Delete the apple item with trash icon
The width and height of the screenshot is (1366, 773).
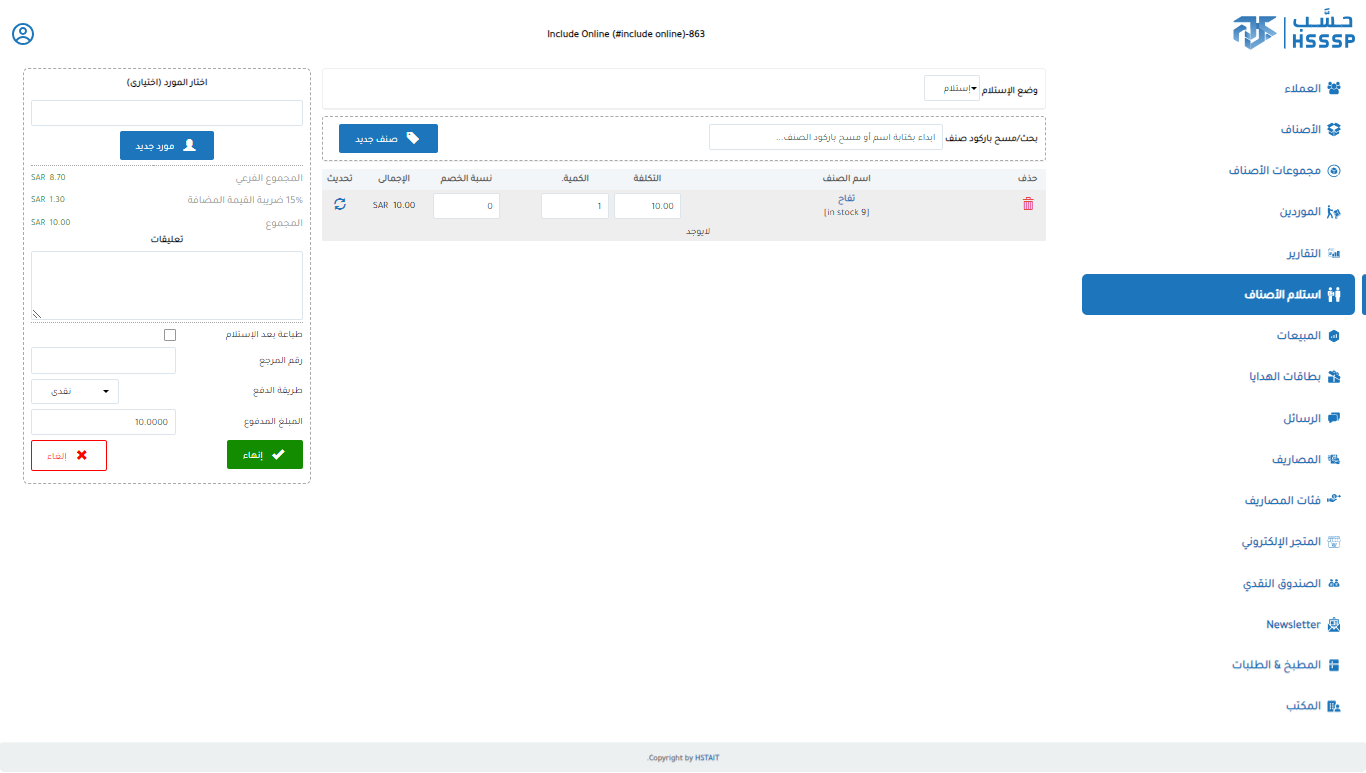1028,204
